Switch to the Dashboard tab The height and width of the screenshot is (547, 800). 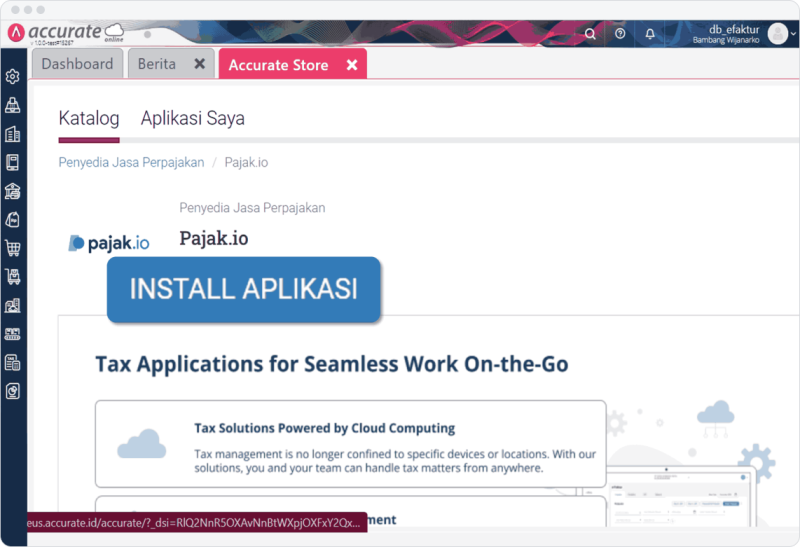pyautogui.click(x=78, y=64)
